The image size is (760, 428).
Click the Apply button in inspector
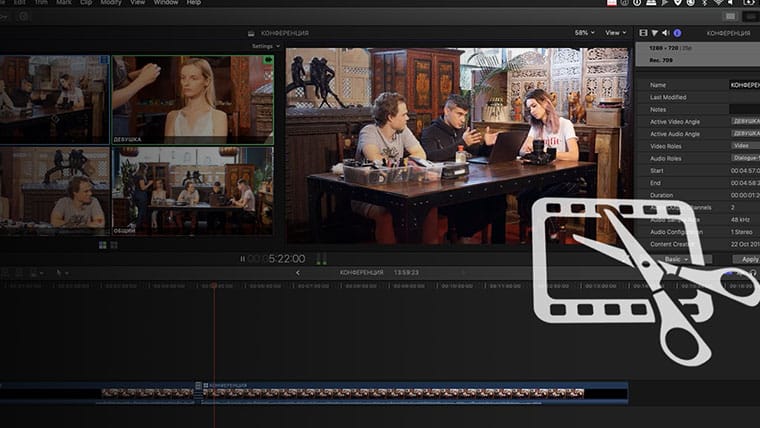746,259
